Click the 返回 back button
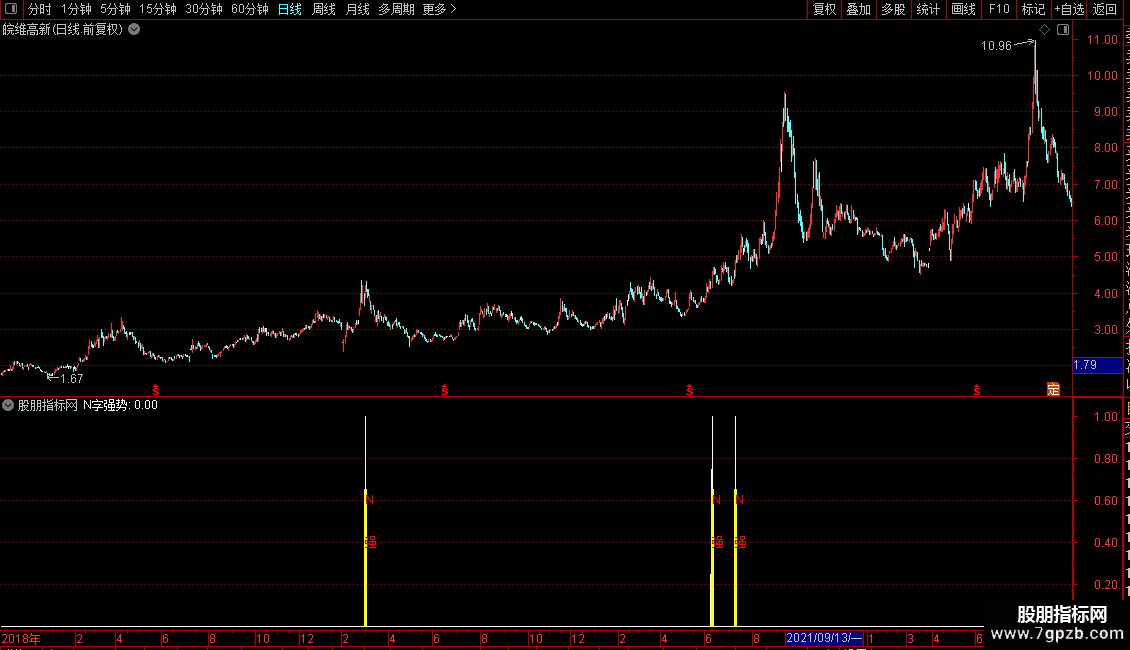 click(x=1105, y=9)
